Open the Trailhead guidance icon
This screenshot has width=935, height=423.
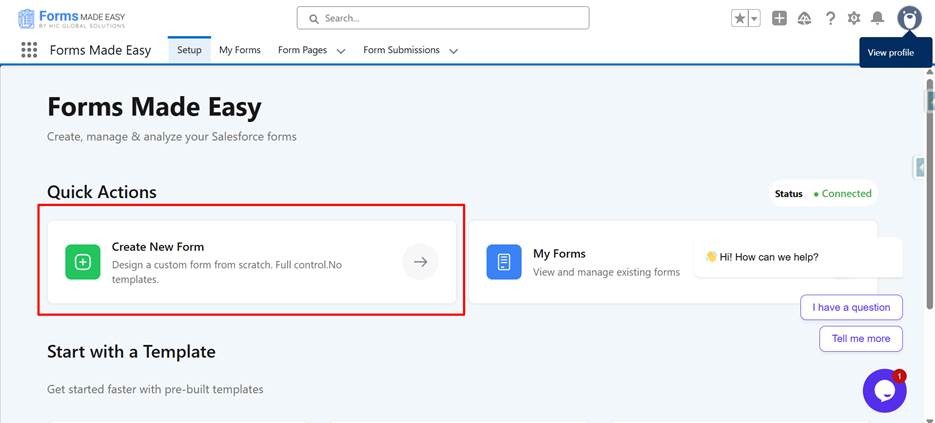coord(804,18)
